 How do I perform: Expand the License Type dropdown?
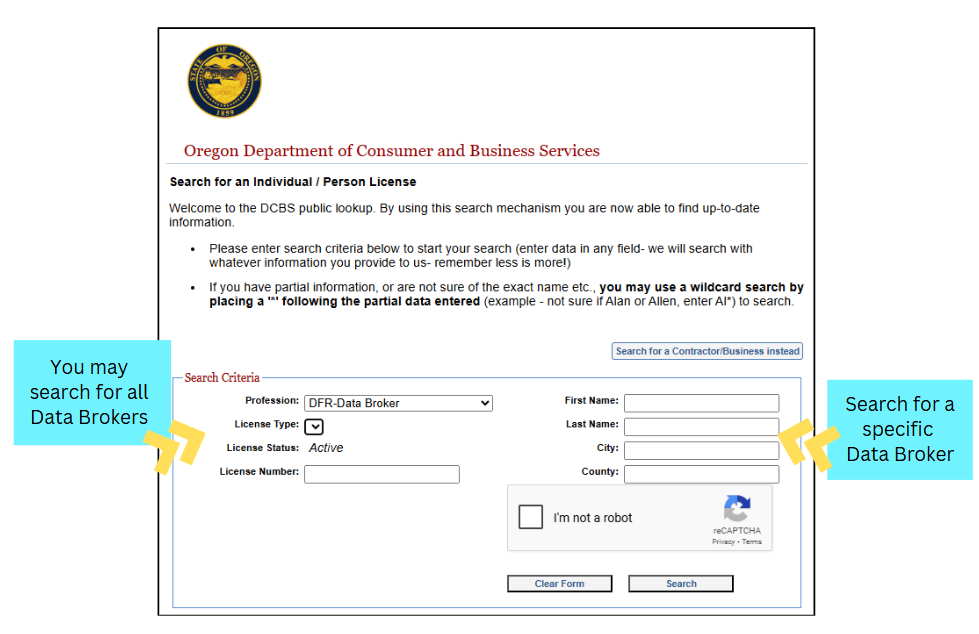tap(314, 425)
